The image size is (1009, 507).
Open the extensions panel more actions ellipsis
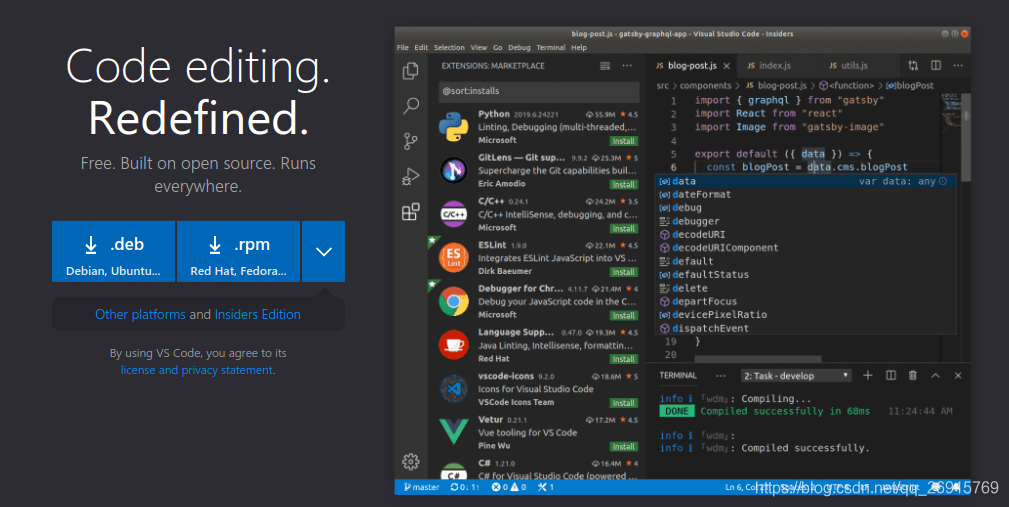(x=627, y=66)
